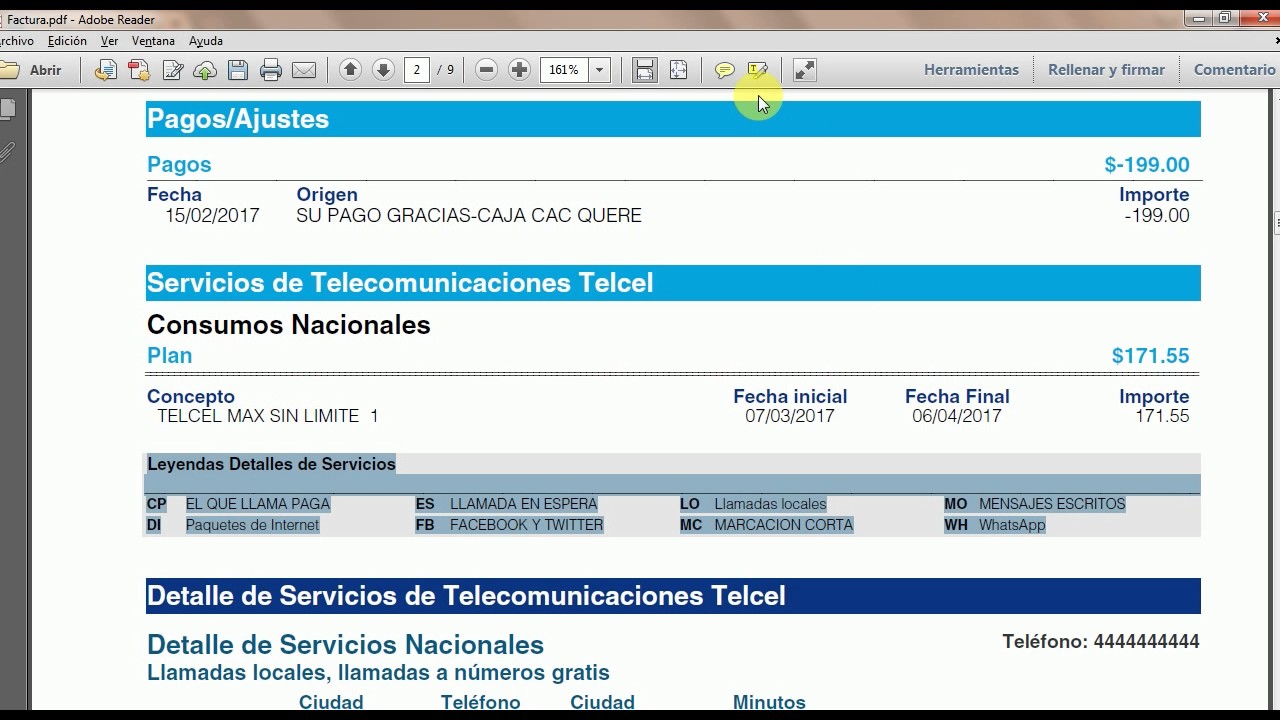This screenshot has height=720, width=1280.
Task: Click the page number field showing 2
Action: pos(417,70)
